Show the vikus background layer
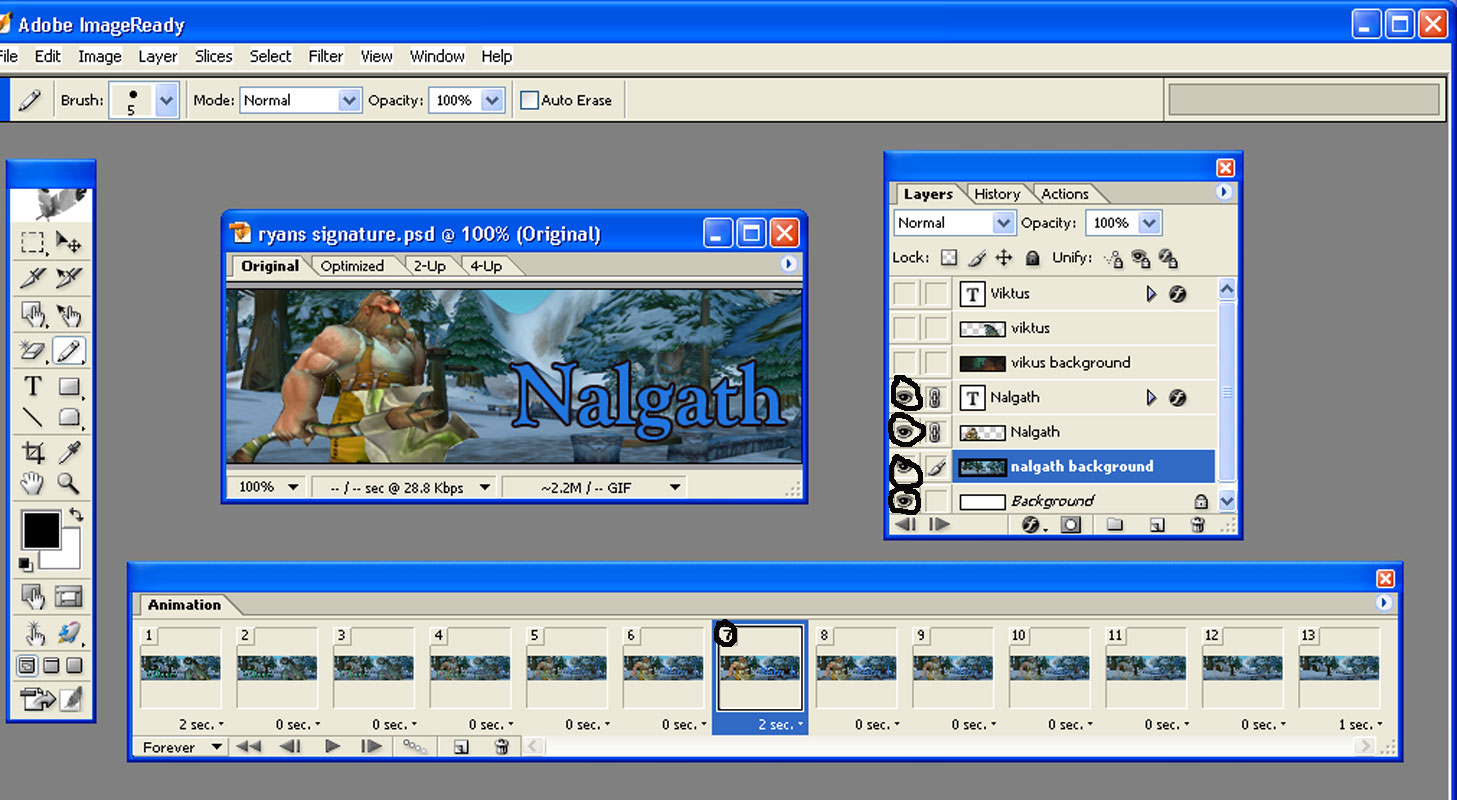This screenshot has height=800, width=1457. (904, 362)
